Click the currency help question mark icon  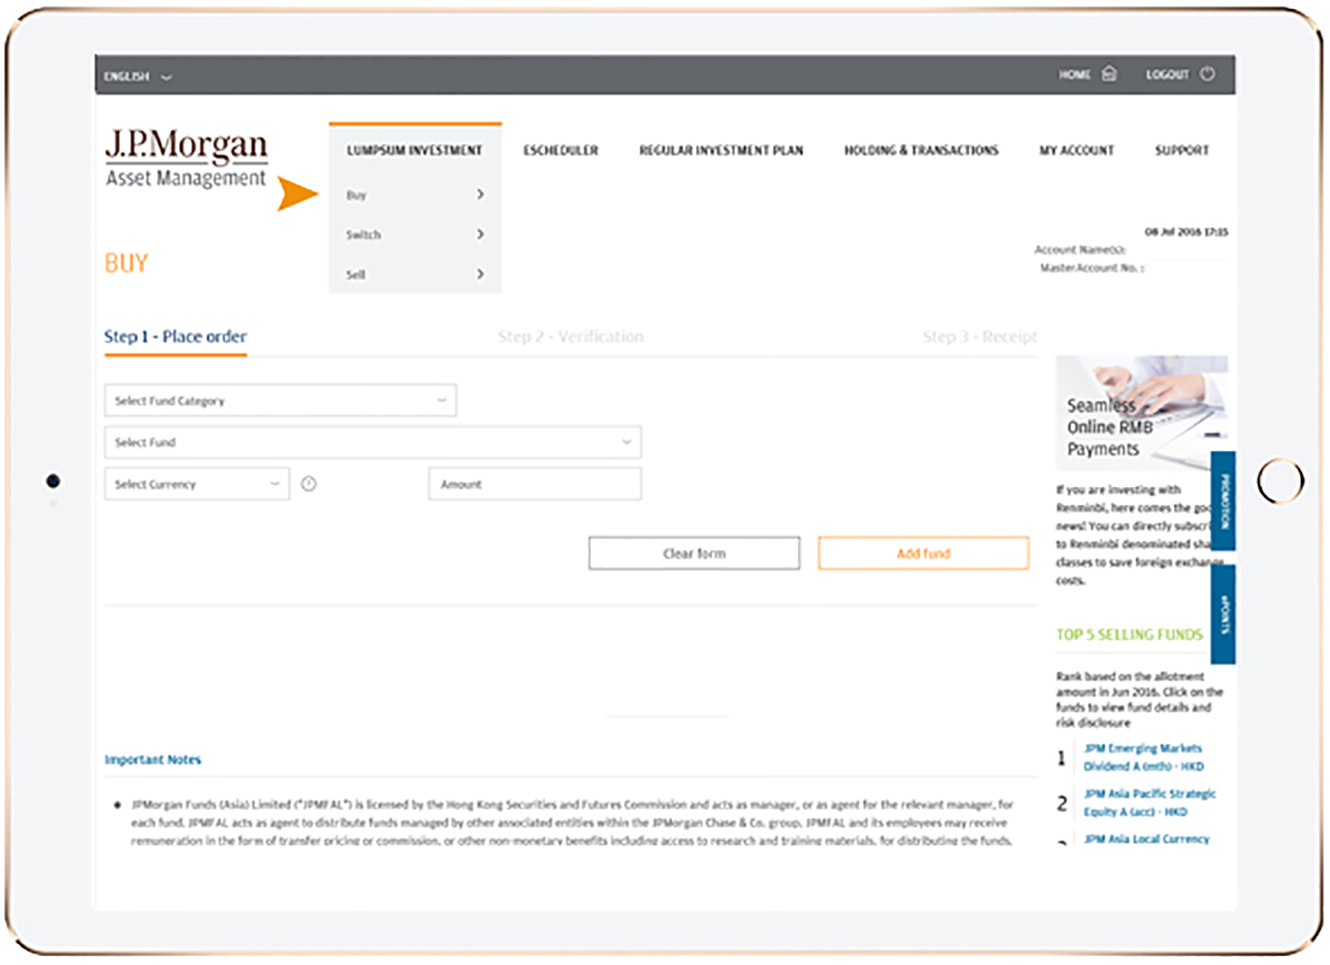coord(309,484)
